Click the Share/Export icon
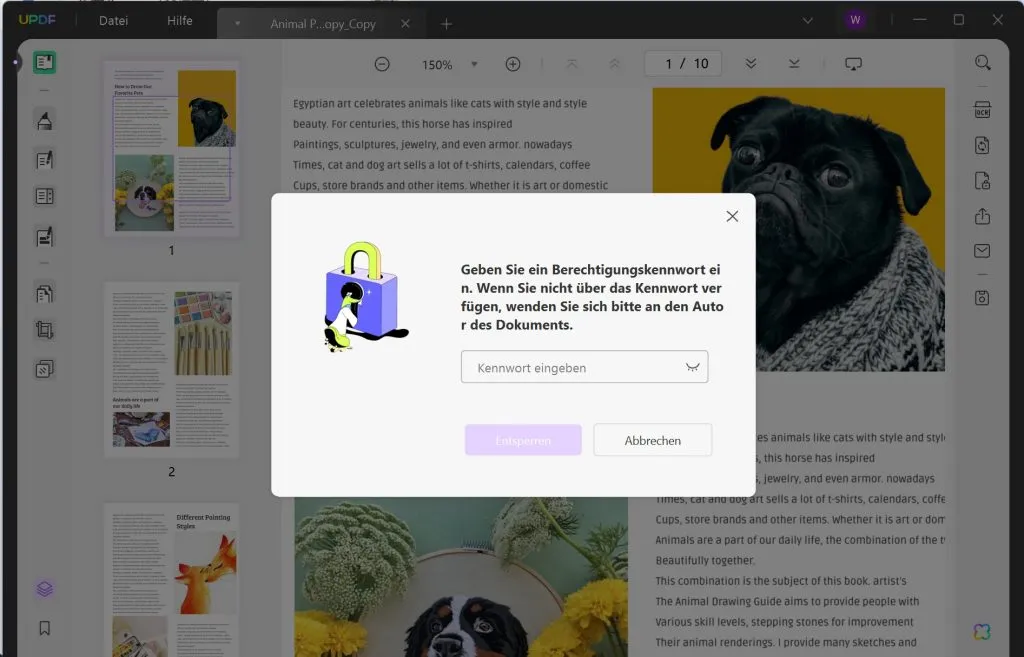Image resolution: width=1024 pixels, height=657 pixels. click(x=981, y=217)
